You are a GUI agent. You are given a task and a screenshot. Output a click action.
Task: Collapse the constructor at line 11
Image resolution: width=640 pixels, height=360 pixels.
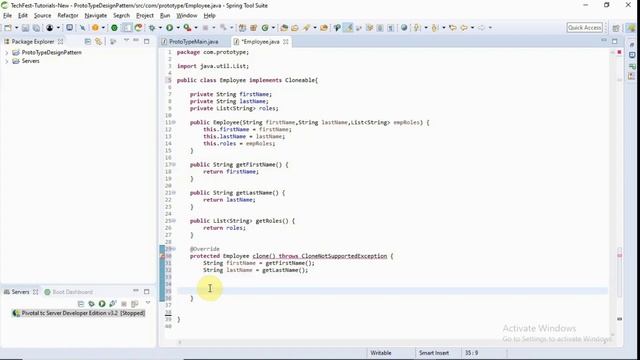[x=174, y=122]
